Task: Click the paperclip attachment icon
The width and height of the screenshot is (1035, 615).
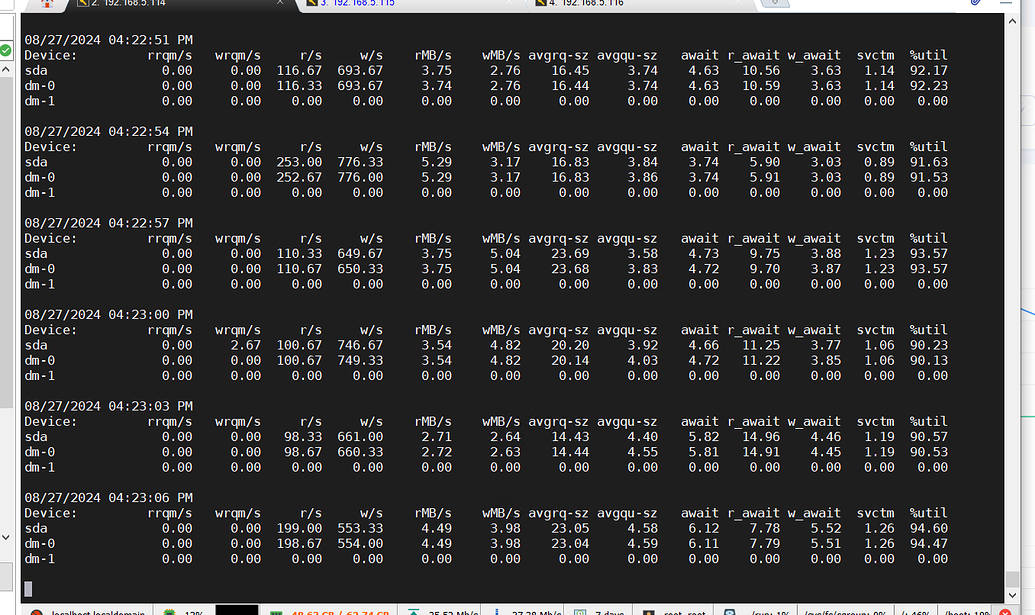Action: coord(975,4)
